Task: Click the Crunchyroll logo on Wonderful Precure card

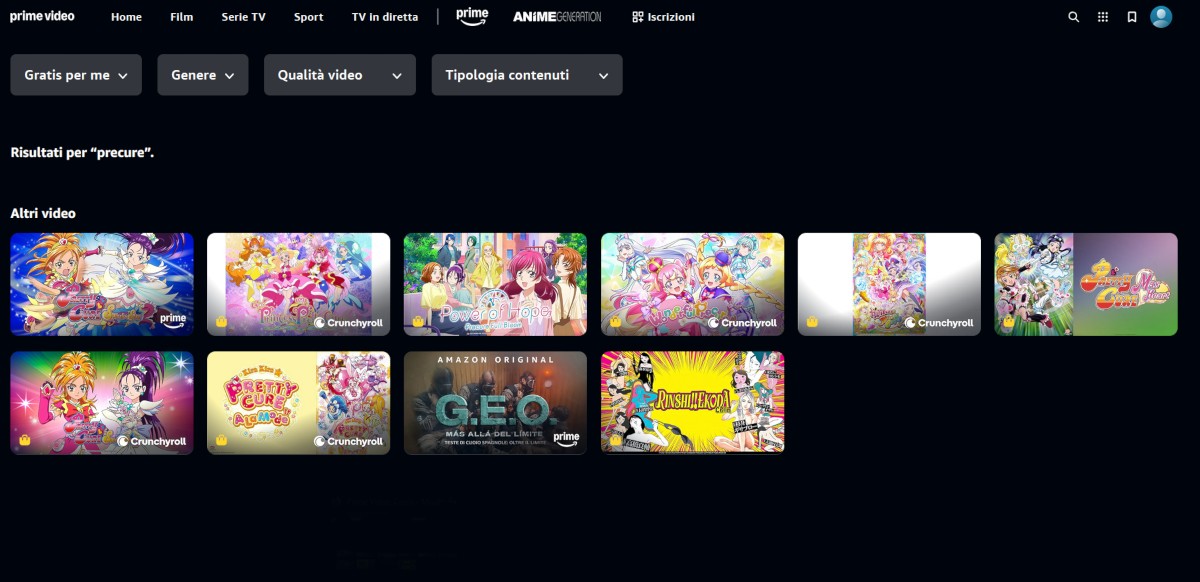Action: [x=743, y=323]
